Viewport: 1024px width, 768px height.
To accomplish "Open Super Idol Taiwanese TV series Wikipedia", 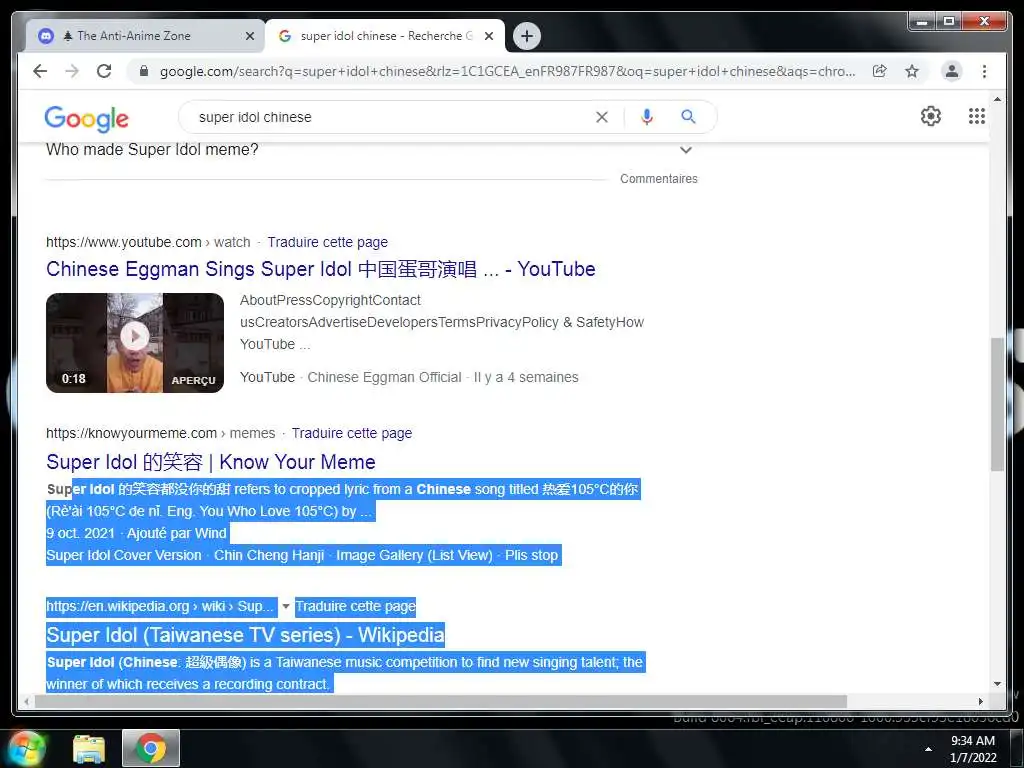I will pos(245,635).
